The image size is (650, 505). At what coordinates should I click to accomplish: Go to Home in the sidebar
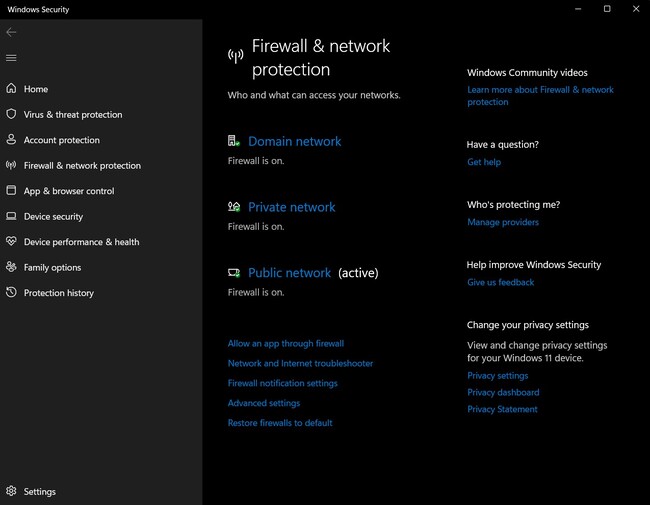pos(36,89)
